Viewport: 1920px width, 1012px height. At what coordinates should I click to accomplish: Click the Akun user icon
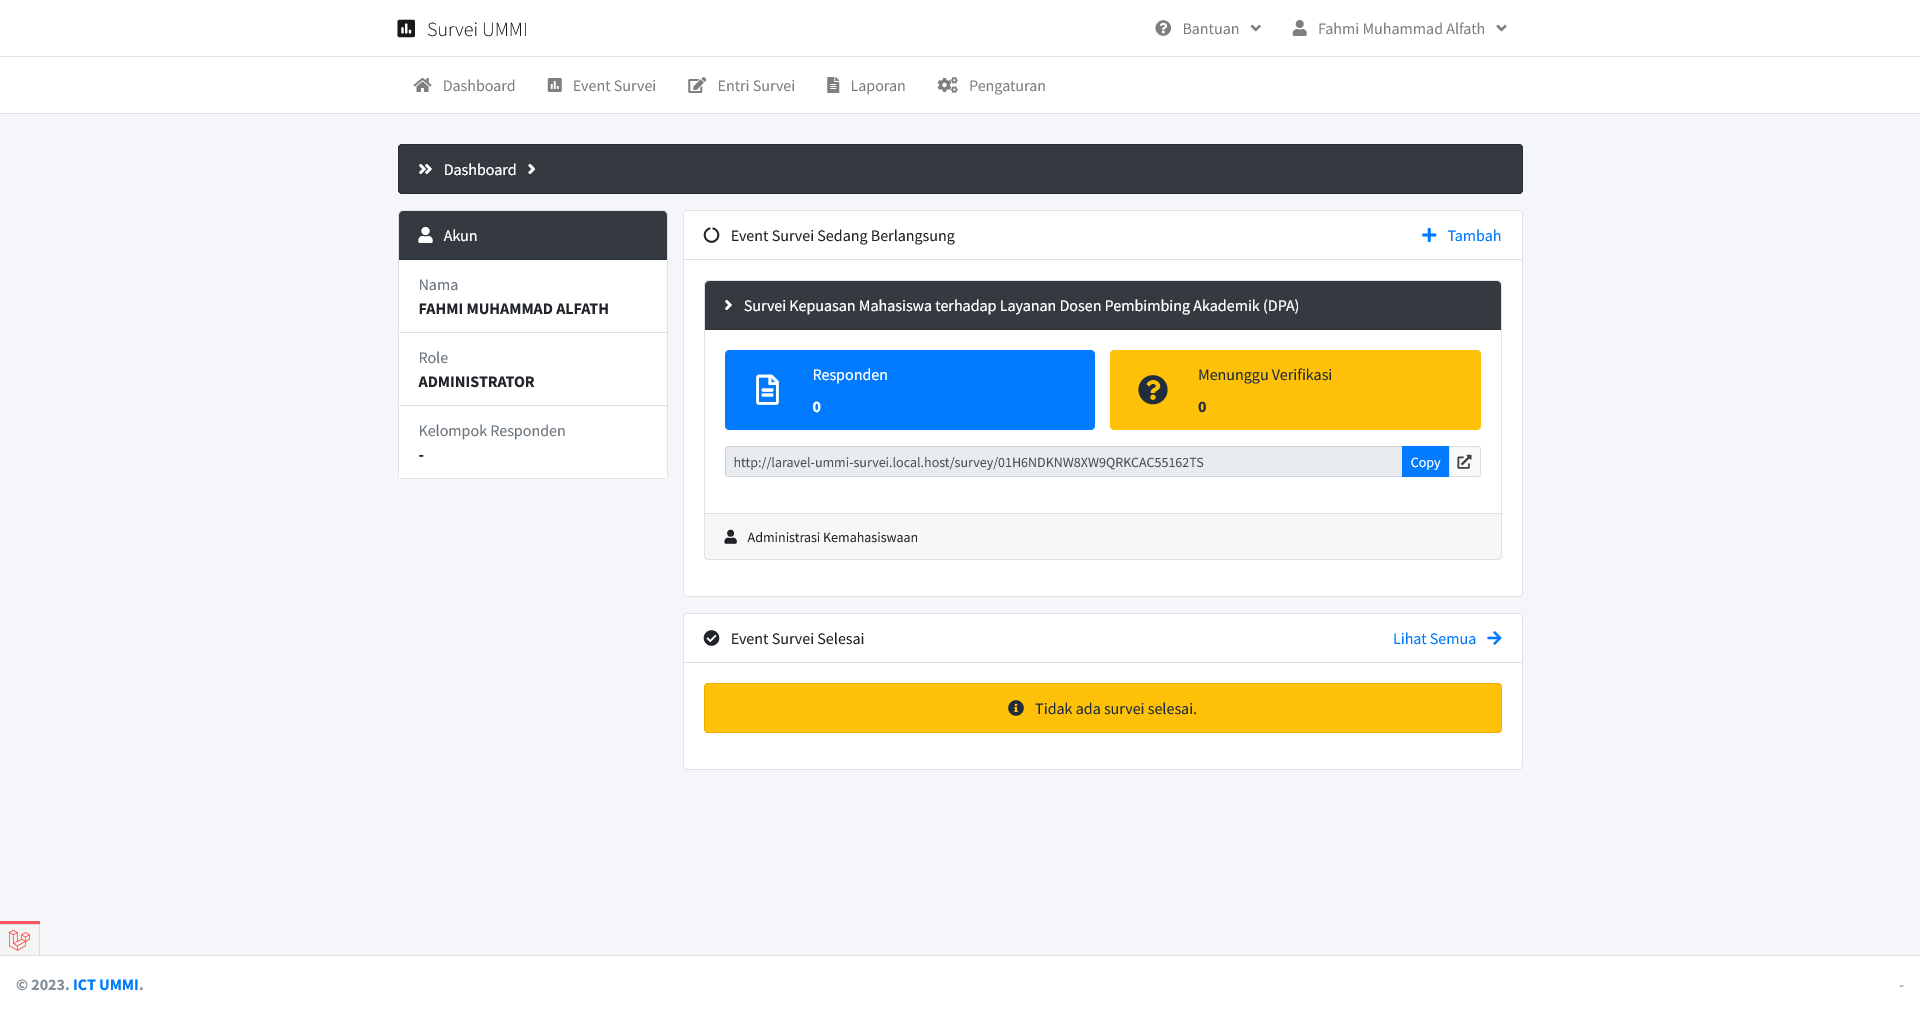tap(425, 236)
